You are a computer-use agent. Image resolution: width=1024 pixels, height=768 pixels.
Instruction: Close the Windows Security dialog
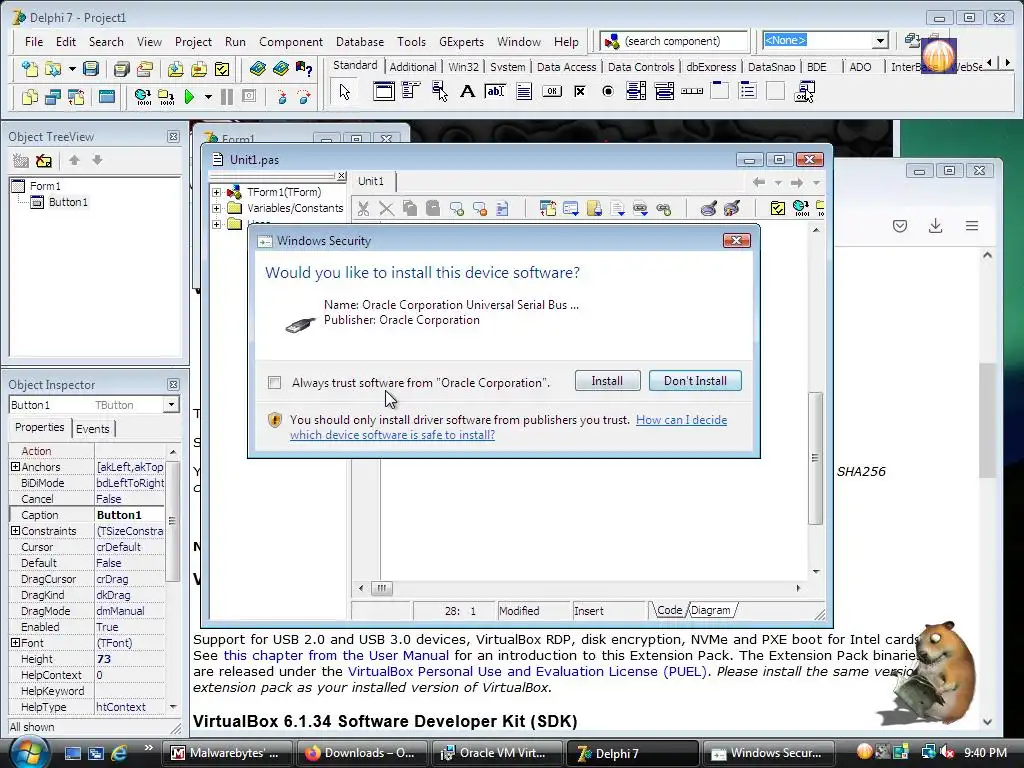(x=737, y=240)
